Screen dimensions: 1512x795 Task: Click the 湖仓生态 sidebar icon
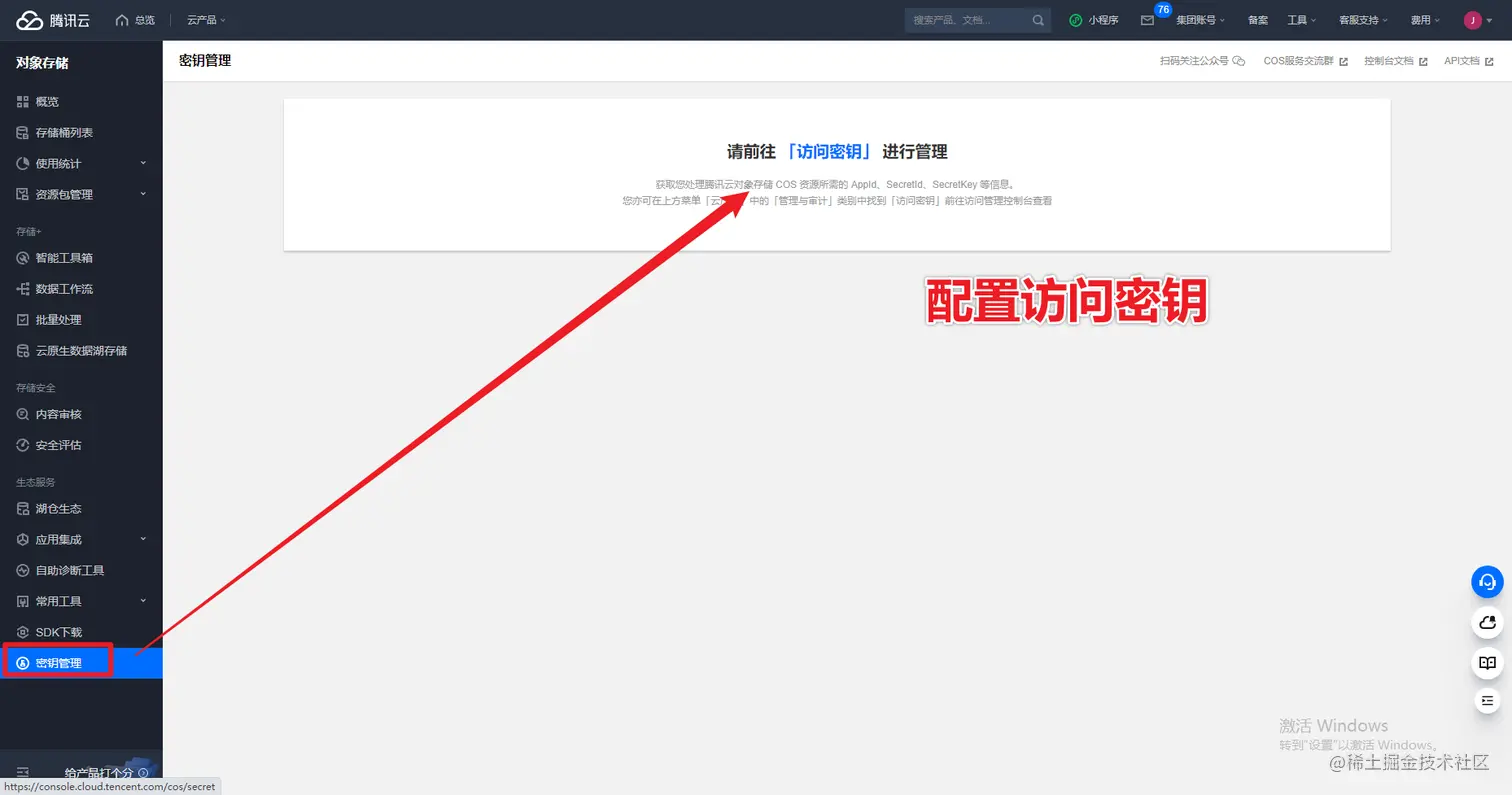23,509
